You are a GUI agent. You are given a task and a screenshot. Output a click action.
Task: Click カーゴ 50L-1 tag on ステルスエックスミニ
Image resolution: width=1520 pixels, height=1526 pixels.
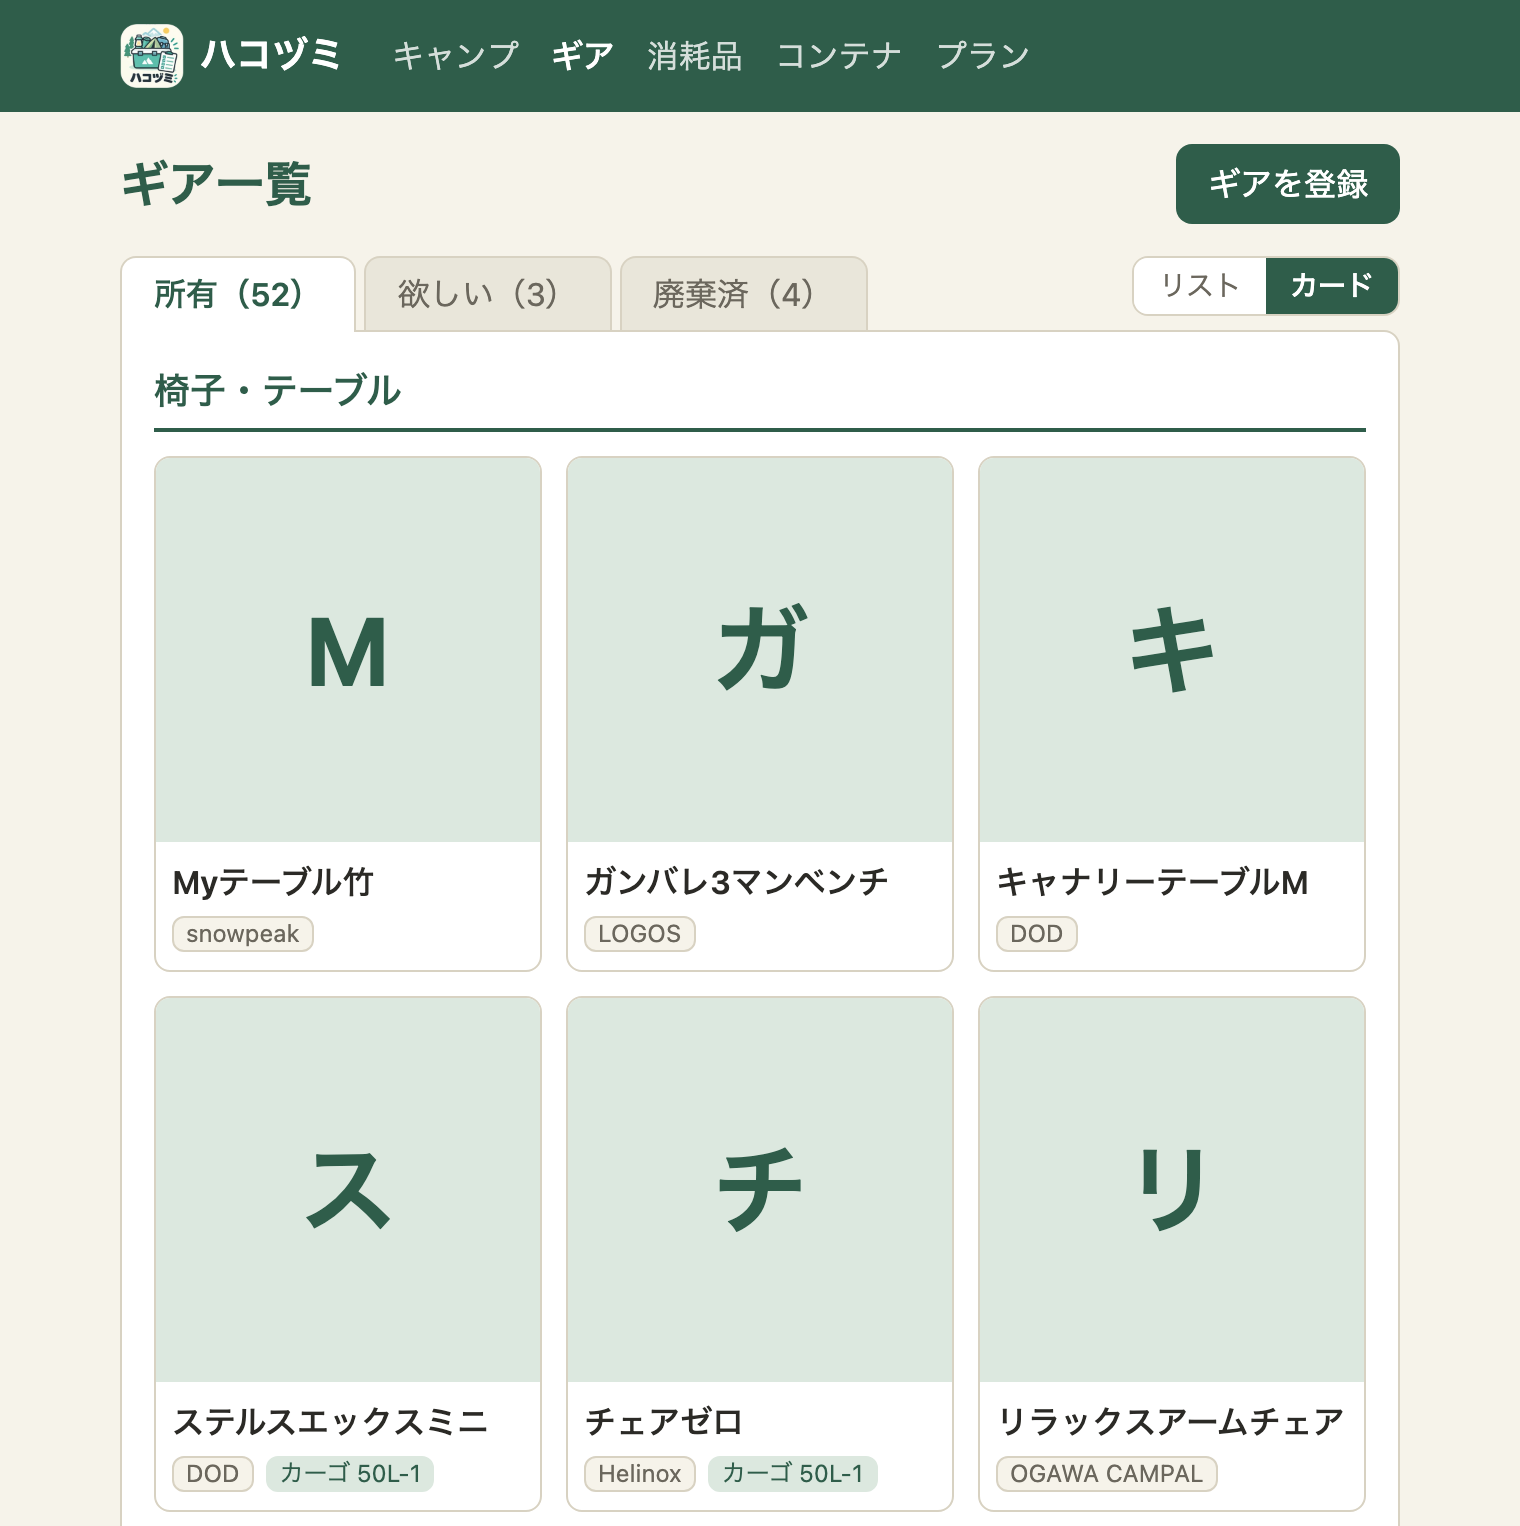tap(350, 1474)
